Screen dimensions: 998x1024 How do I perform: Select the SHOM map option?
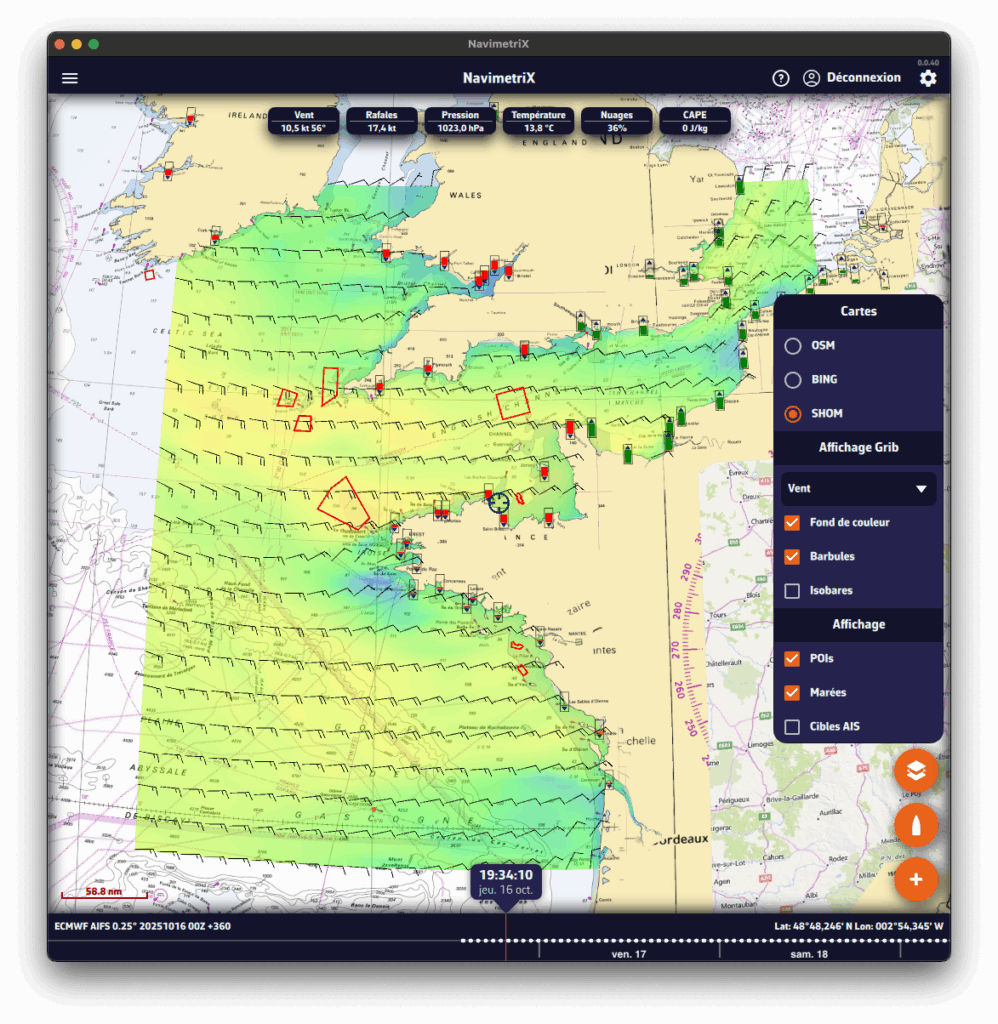pyautogui.click(x=793, y=414)
